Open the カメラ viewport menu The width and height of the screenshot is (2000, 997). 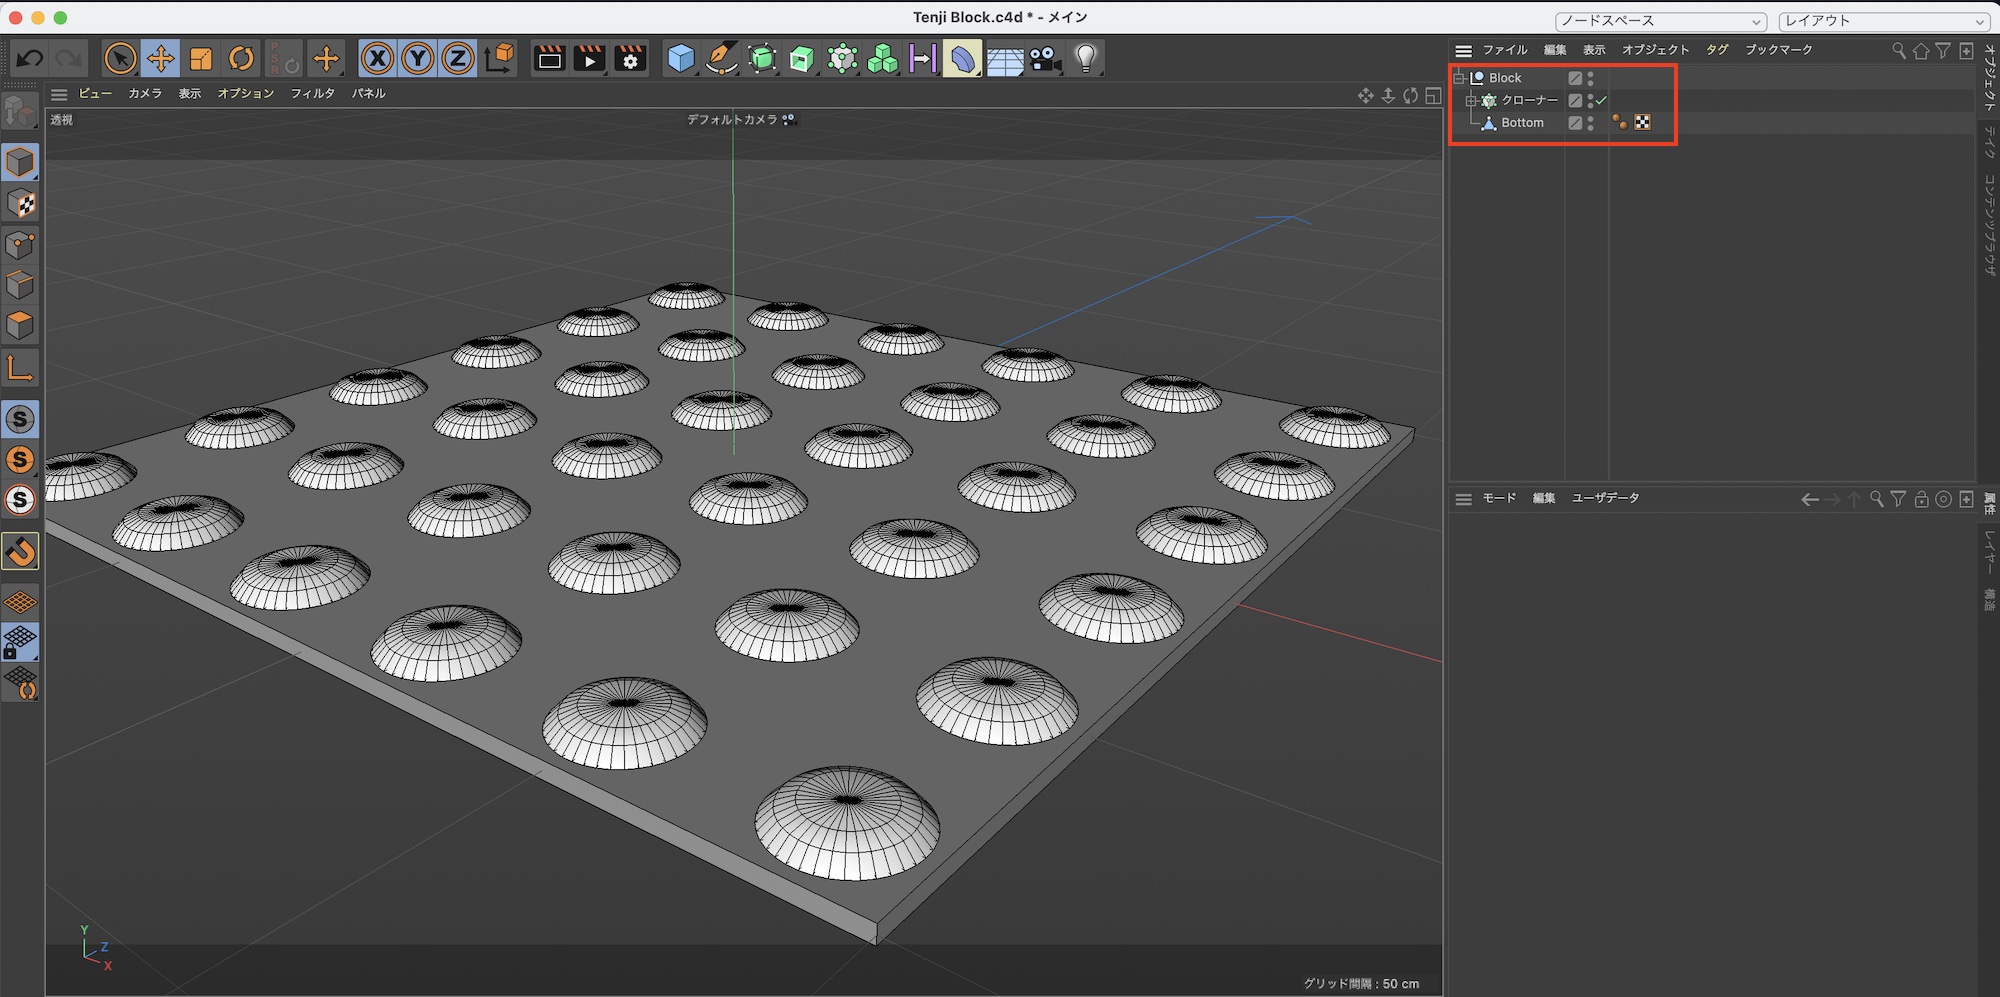(145, 93)
